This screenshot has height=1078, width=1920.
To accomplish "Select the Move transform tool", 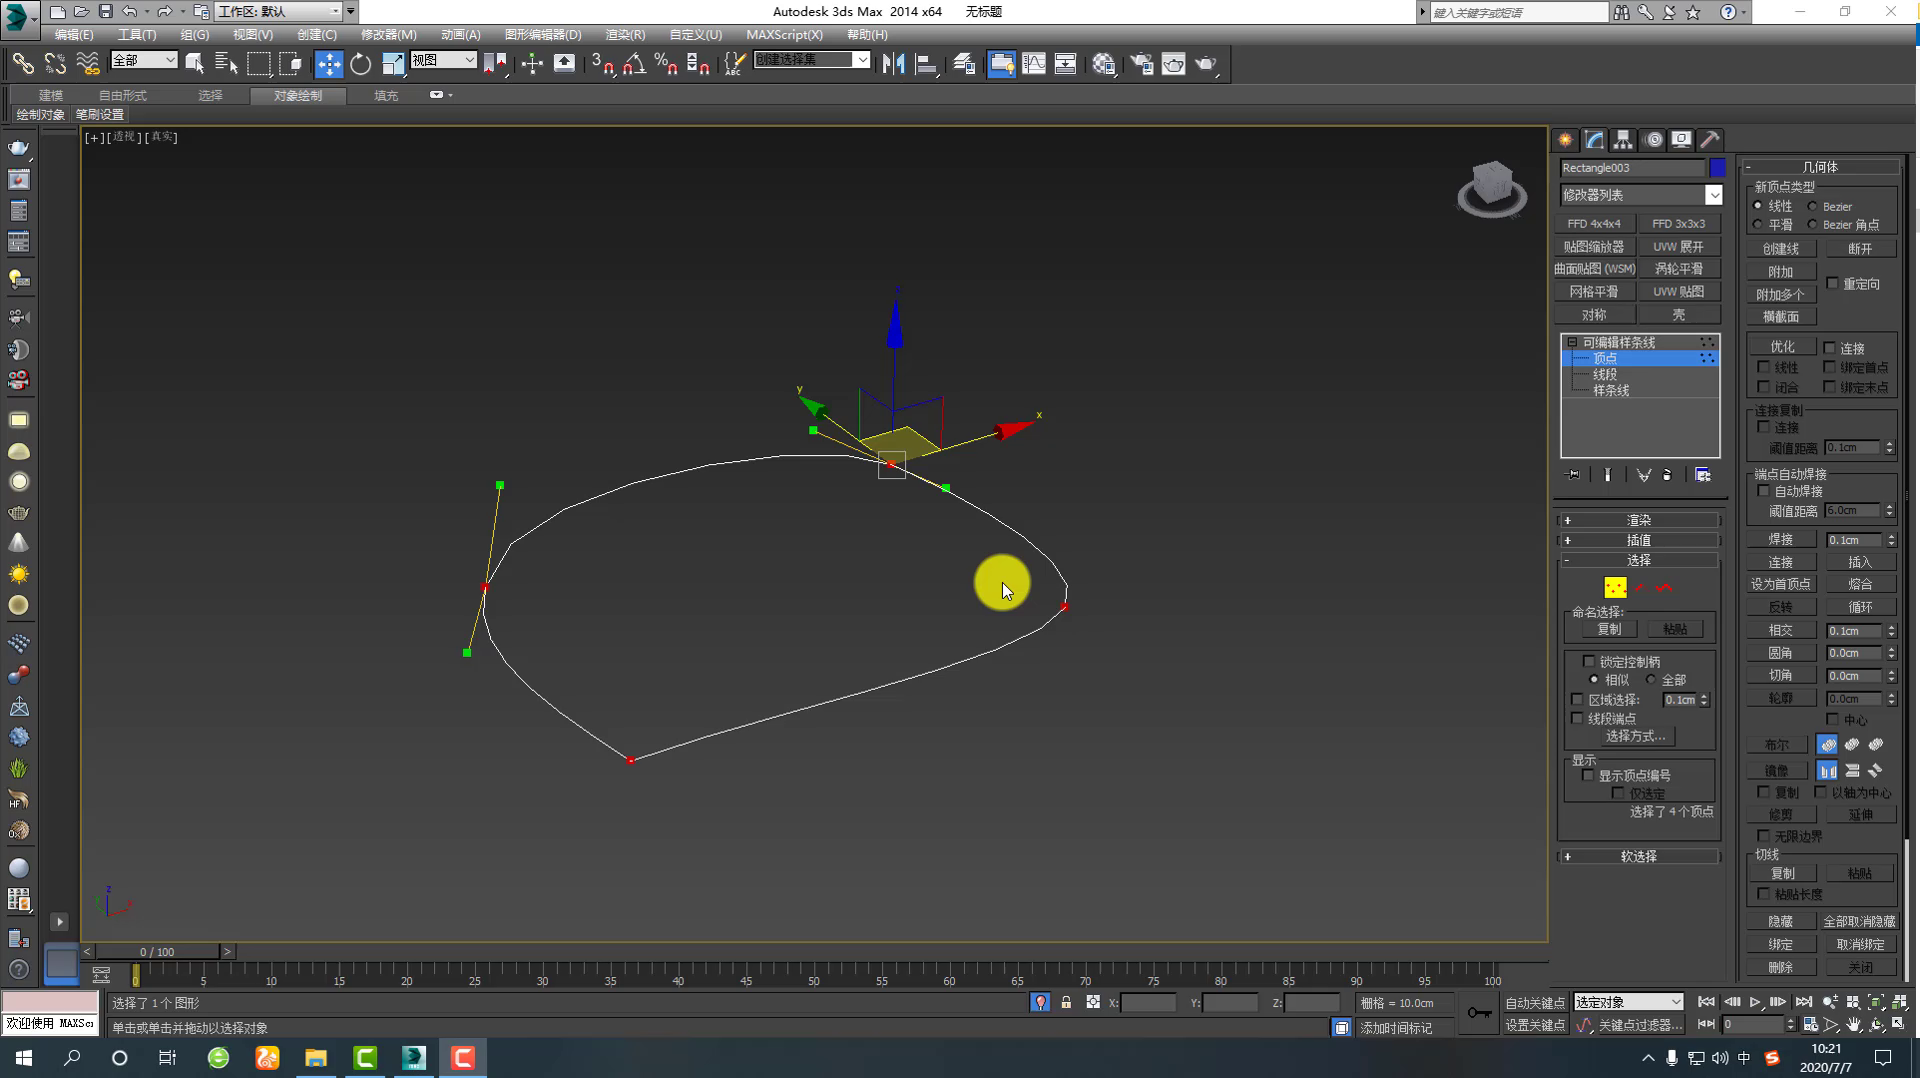I will (x=328, y=64).
